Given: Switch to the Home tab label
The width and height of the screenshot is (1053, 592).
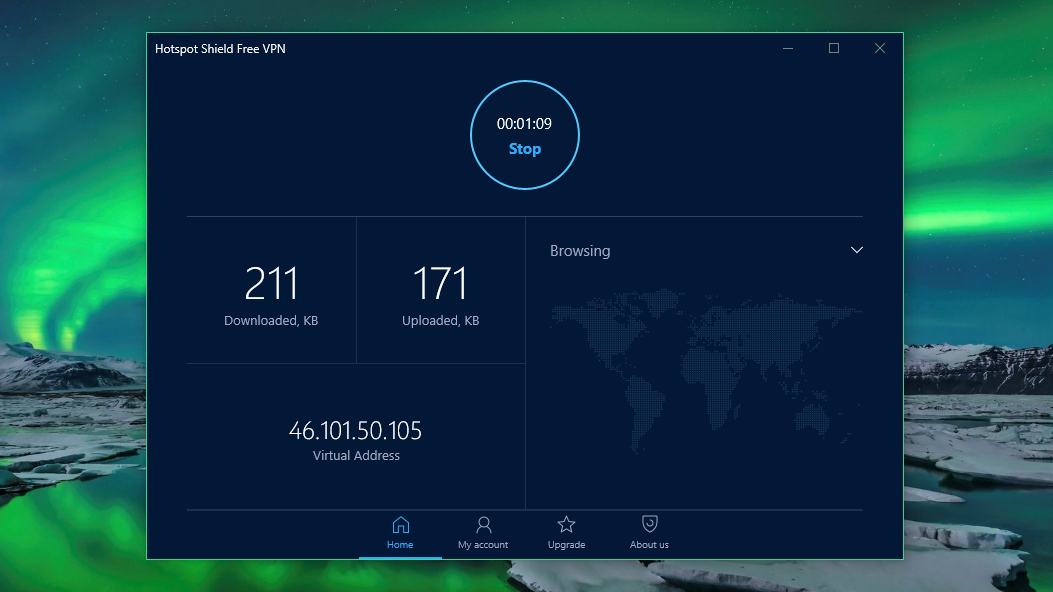Looking at the screenshot, I should pyautogui.click(x=400, y=545).
